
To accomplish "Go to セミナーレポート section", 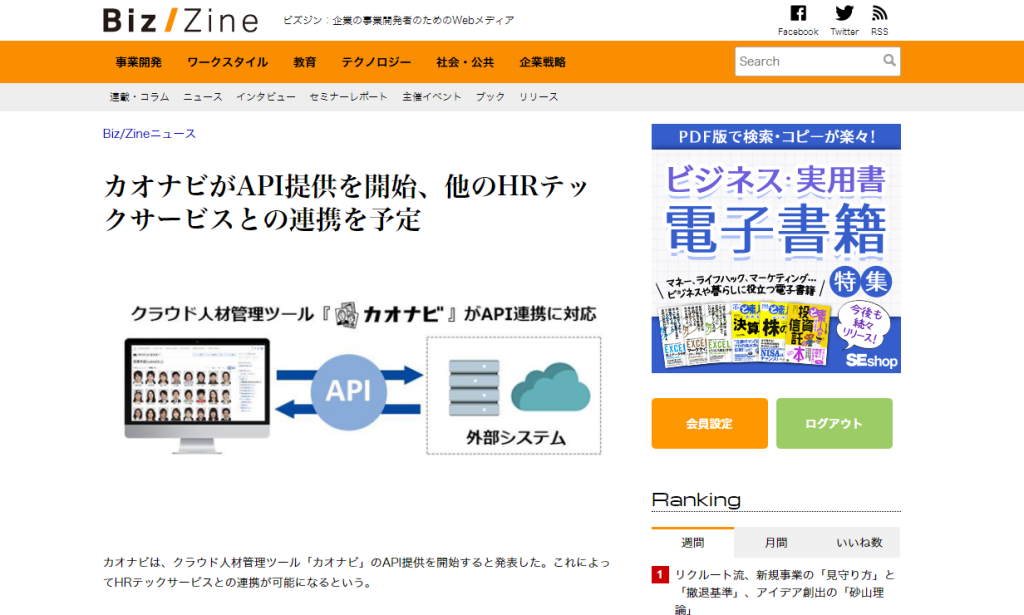I will pos(349,97).
